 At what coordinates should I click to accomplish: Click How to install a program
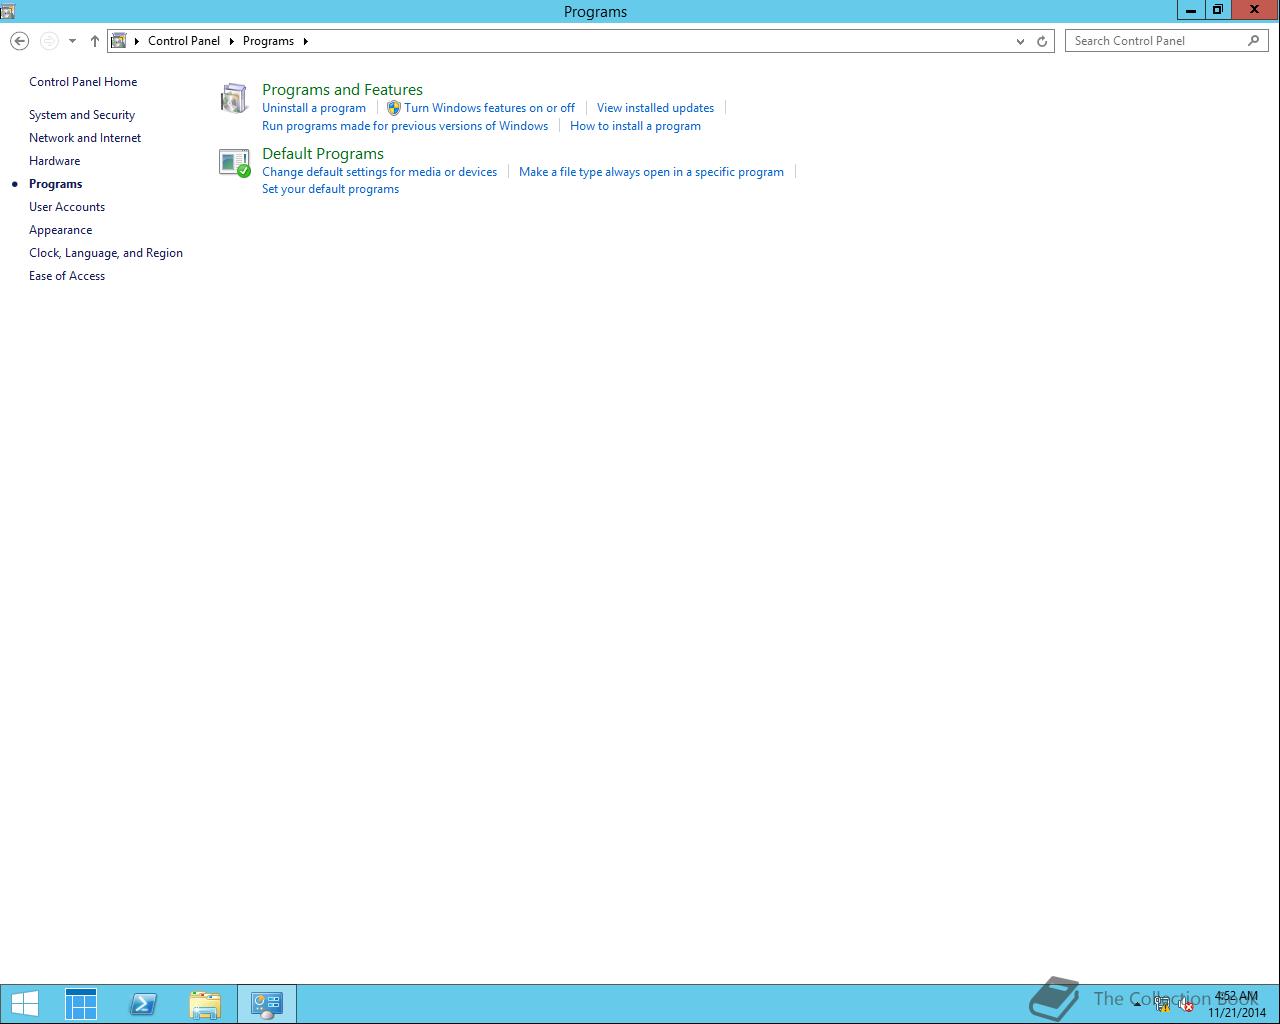pos(635,126)
